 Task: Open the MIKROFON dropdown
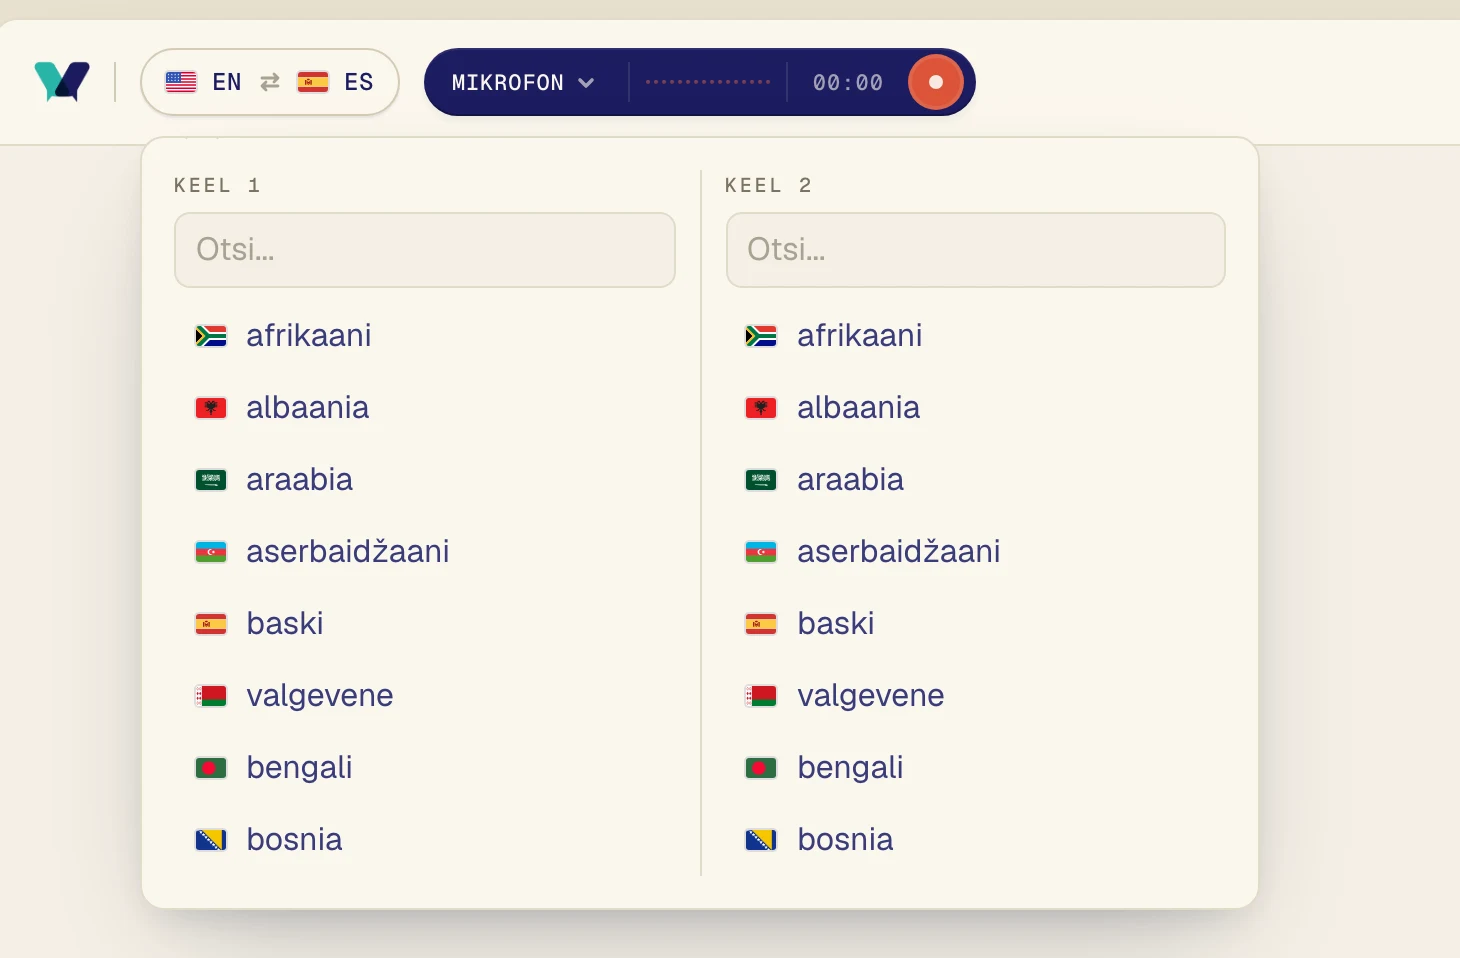click(x=523, y=82)
